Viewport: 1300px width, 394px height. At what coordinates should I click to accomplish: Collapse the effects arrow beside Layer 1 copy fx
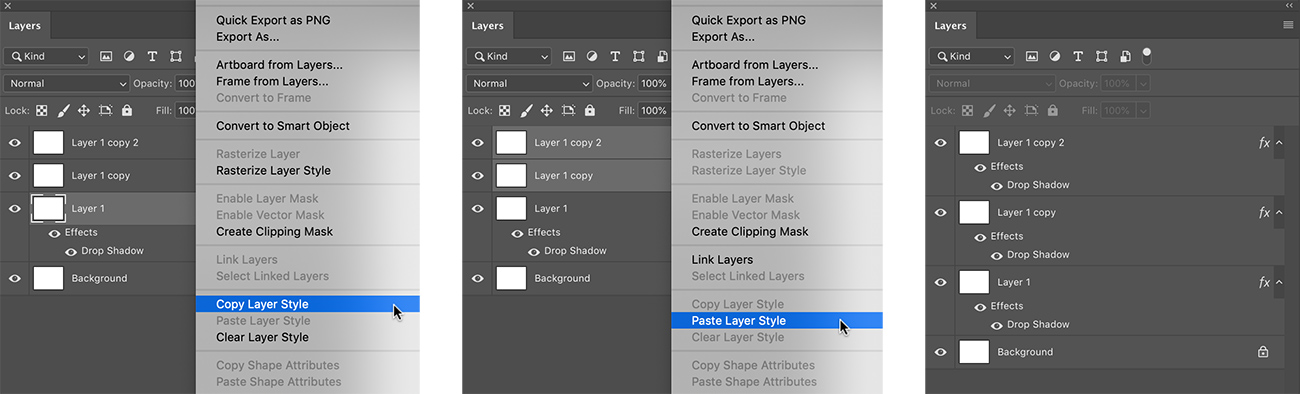(x=1279, y=213)
